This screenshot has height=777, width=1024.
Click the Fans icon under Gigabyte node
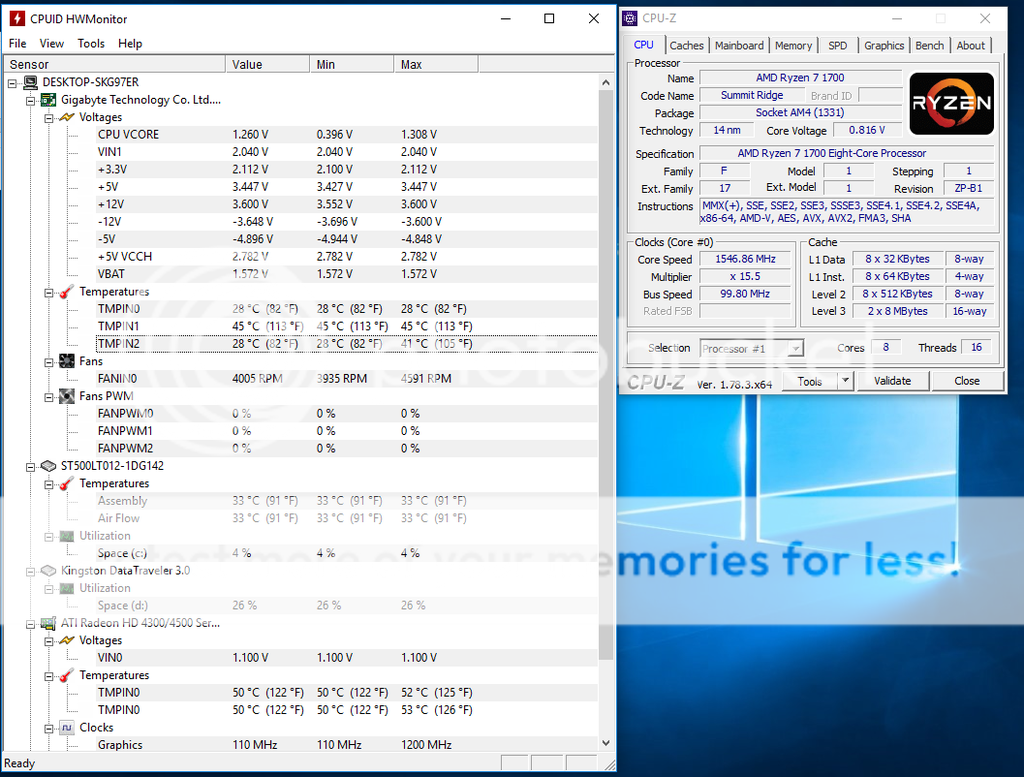pos(66,361)
